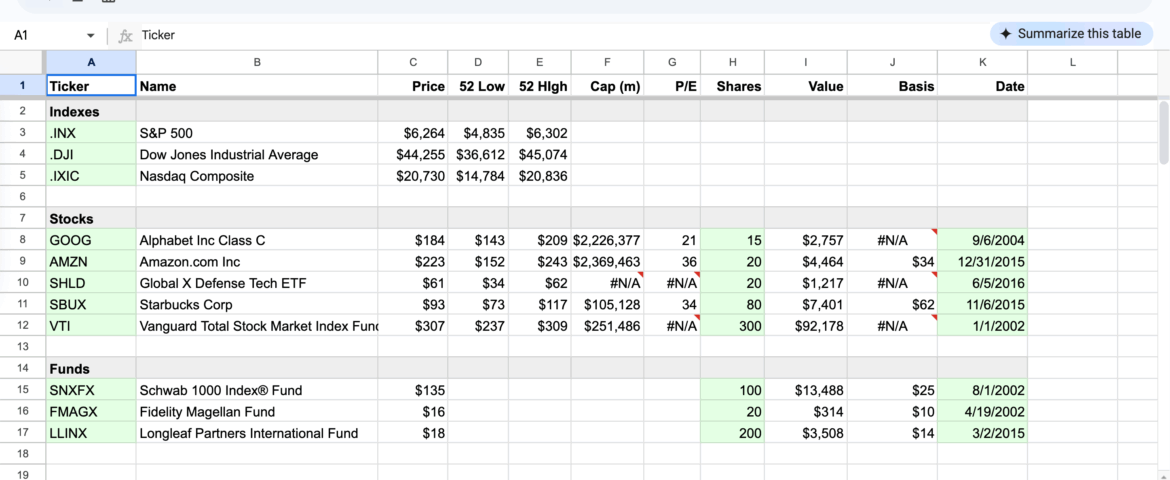This screenshot has height=480, width=1170.
Task: Click the Alphabet Inc Class C cell
Action: [257, 240]
